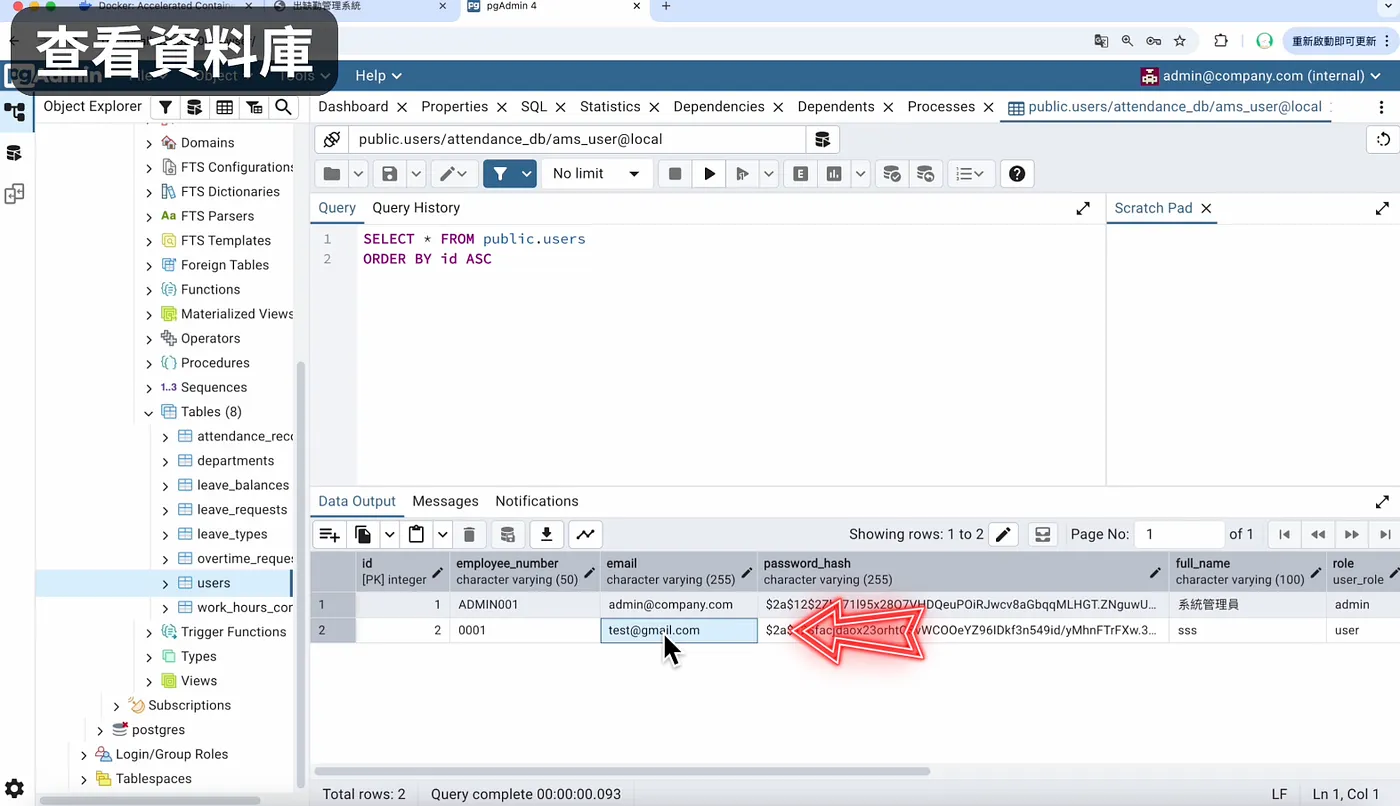1400x806 pixels.
Task: Click the Commit transaction icon
Action: coord(890,174)
